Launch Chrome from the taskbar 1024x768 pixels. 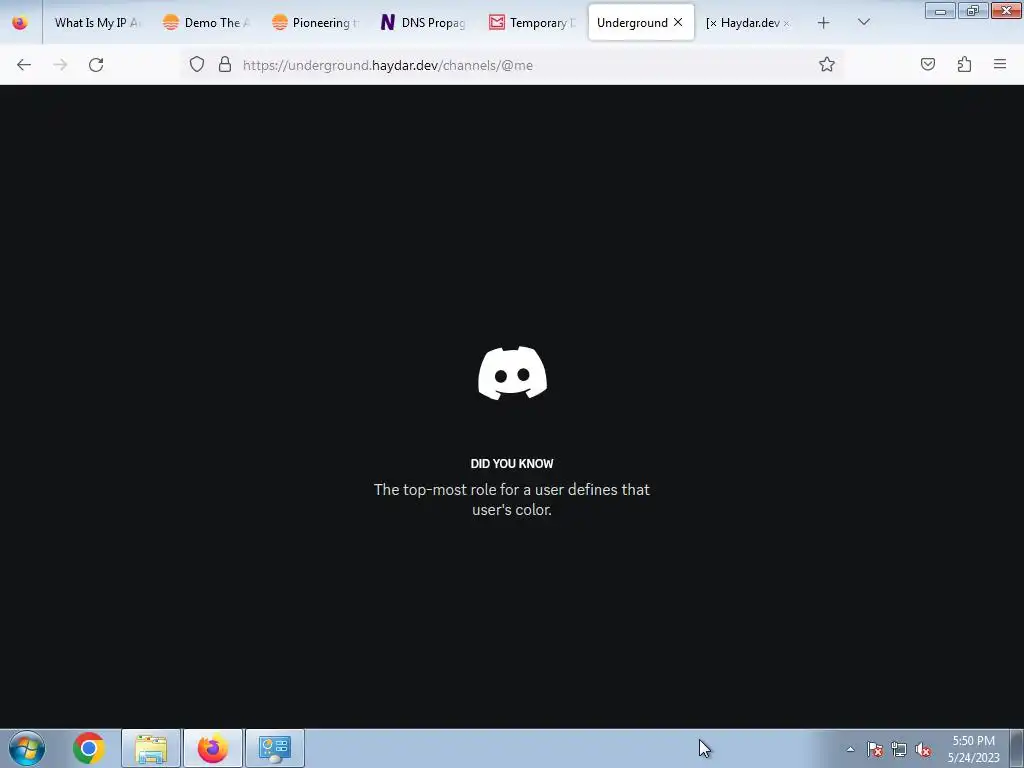(89, 748)
